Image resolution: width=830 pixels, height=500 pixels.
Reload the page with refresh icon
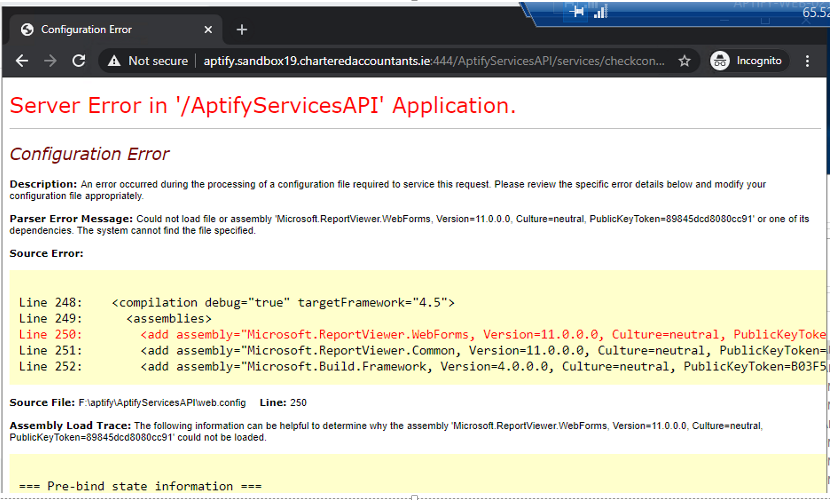click(x=79, y=61)
